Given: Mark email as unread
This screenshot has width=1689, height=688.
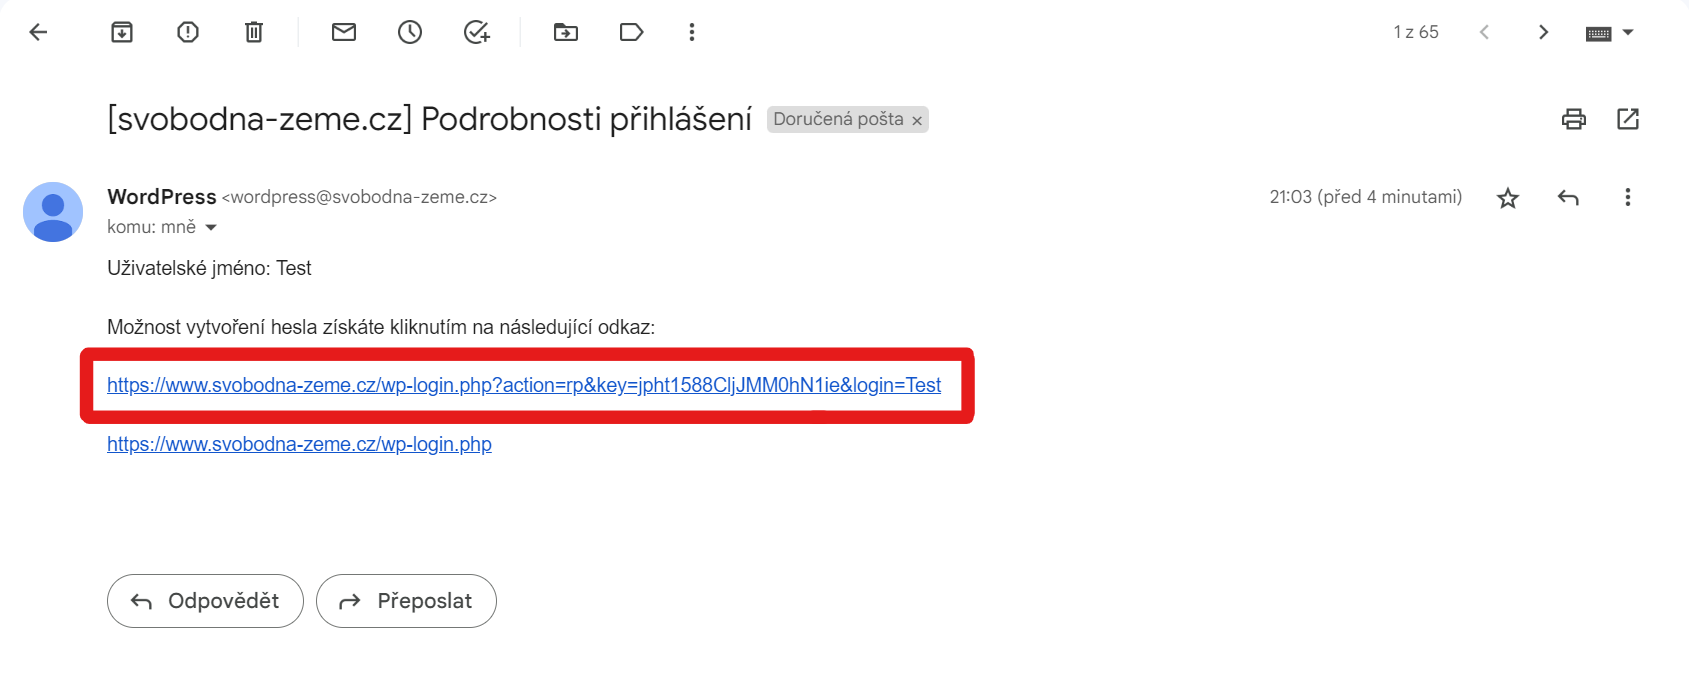Looking at the screenshot, I should point(344,32).
